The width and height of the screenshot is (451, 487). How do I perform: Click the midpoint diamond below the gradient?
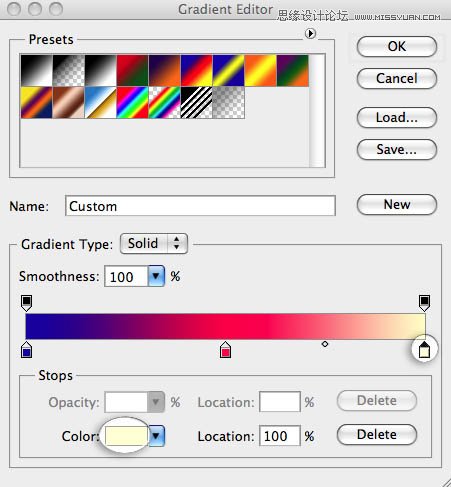325,344
